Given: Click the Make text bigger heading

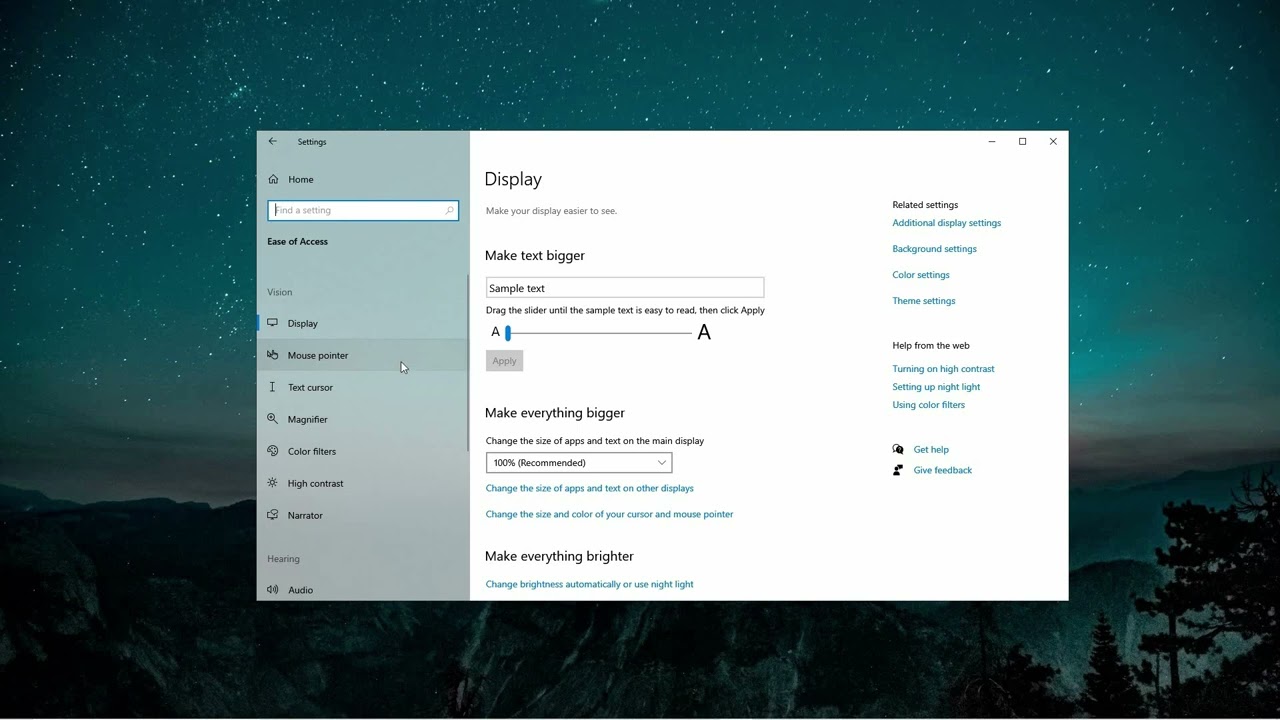Looking at the screenshot, I should pos(535,256).
